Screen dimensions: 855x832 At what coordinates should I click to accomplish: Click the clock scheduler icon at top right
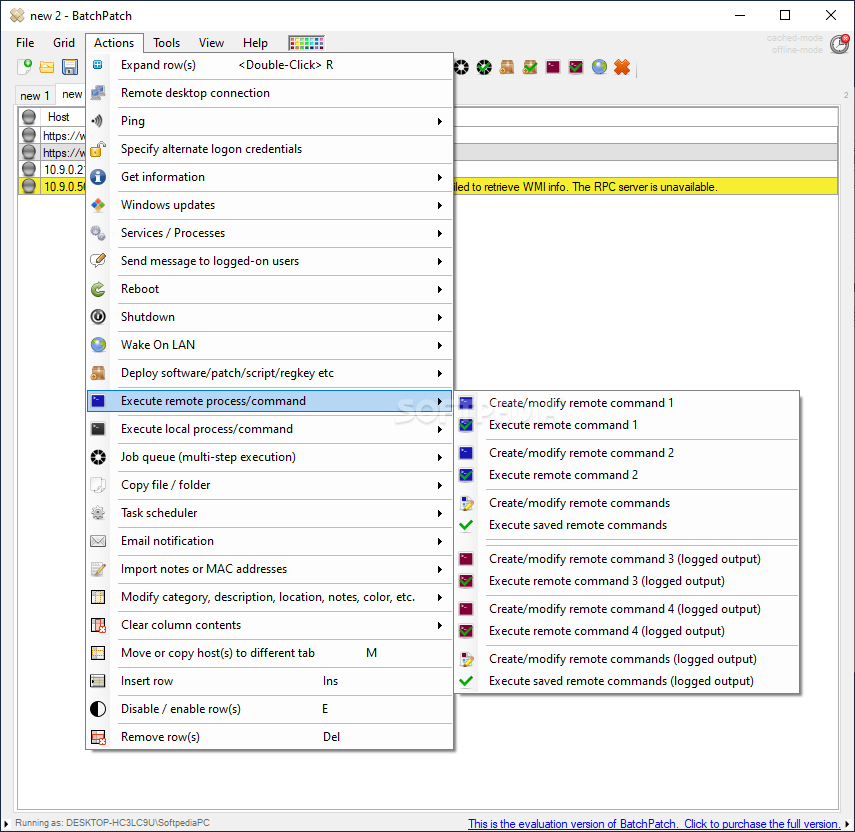coord(839,44)
